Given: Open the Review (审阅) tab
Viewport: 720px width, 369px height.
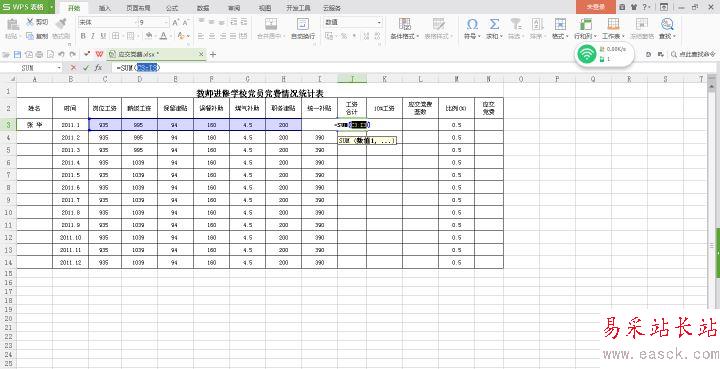Looking at the screenshot, I should click(233, 8).
